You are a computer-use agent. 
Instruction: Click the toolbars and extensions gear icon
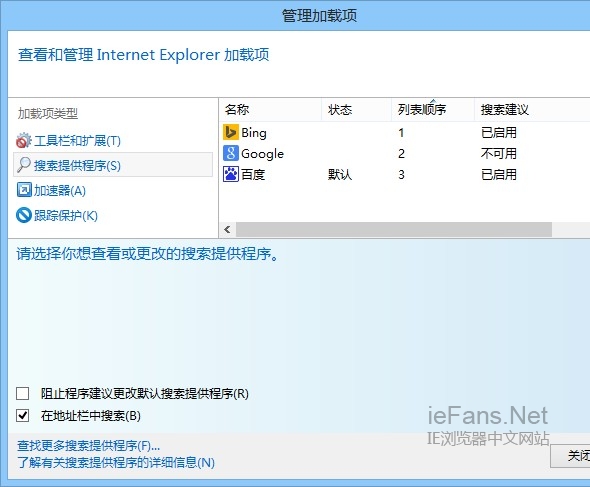[x=24, y=140]
